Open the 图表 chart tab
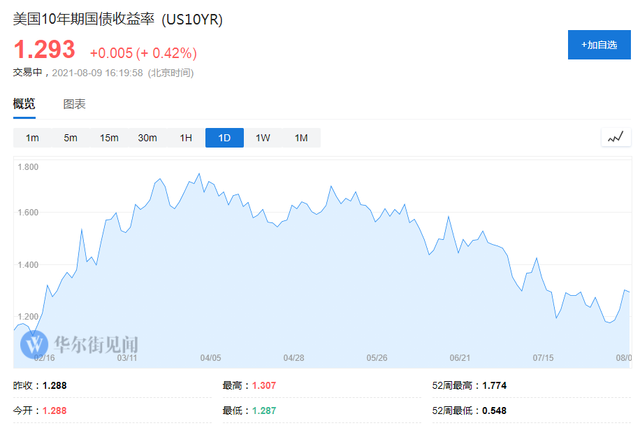This screenshot has width=640, height=428. tap(74, 104)
